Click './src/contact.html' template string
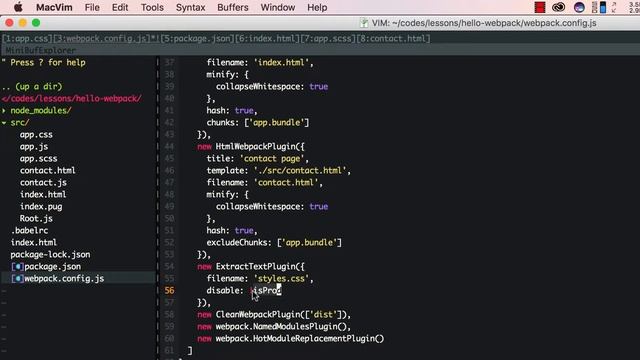The width and height of the screenshot is (640, 360). tap(300, 171)
